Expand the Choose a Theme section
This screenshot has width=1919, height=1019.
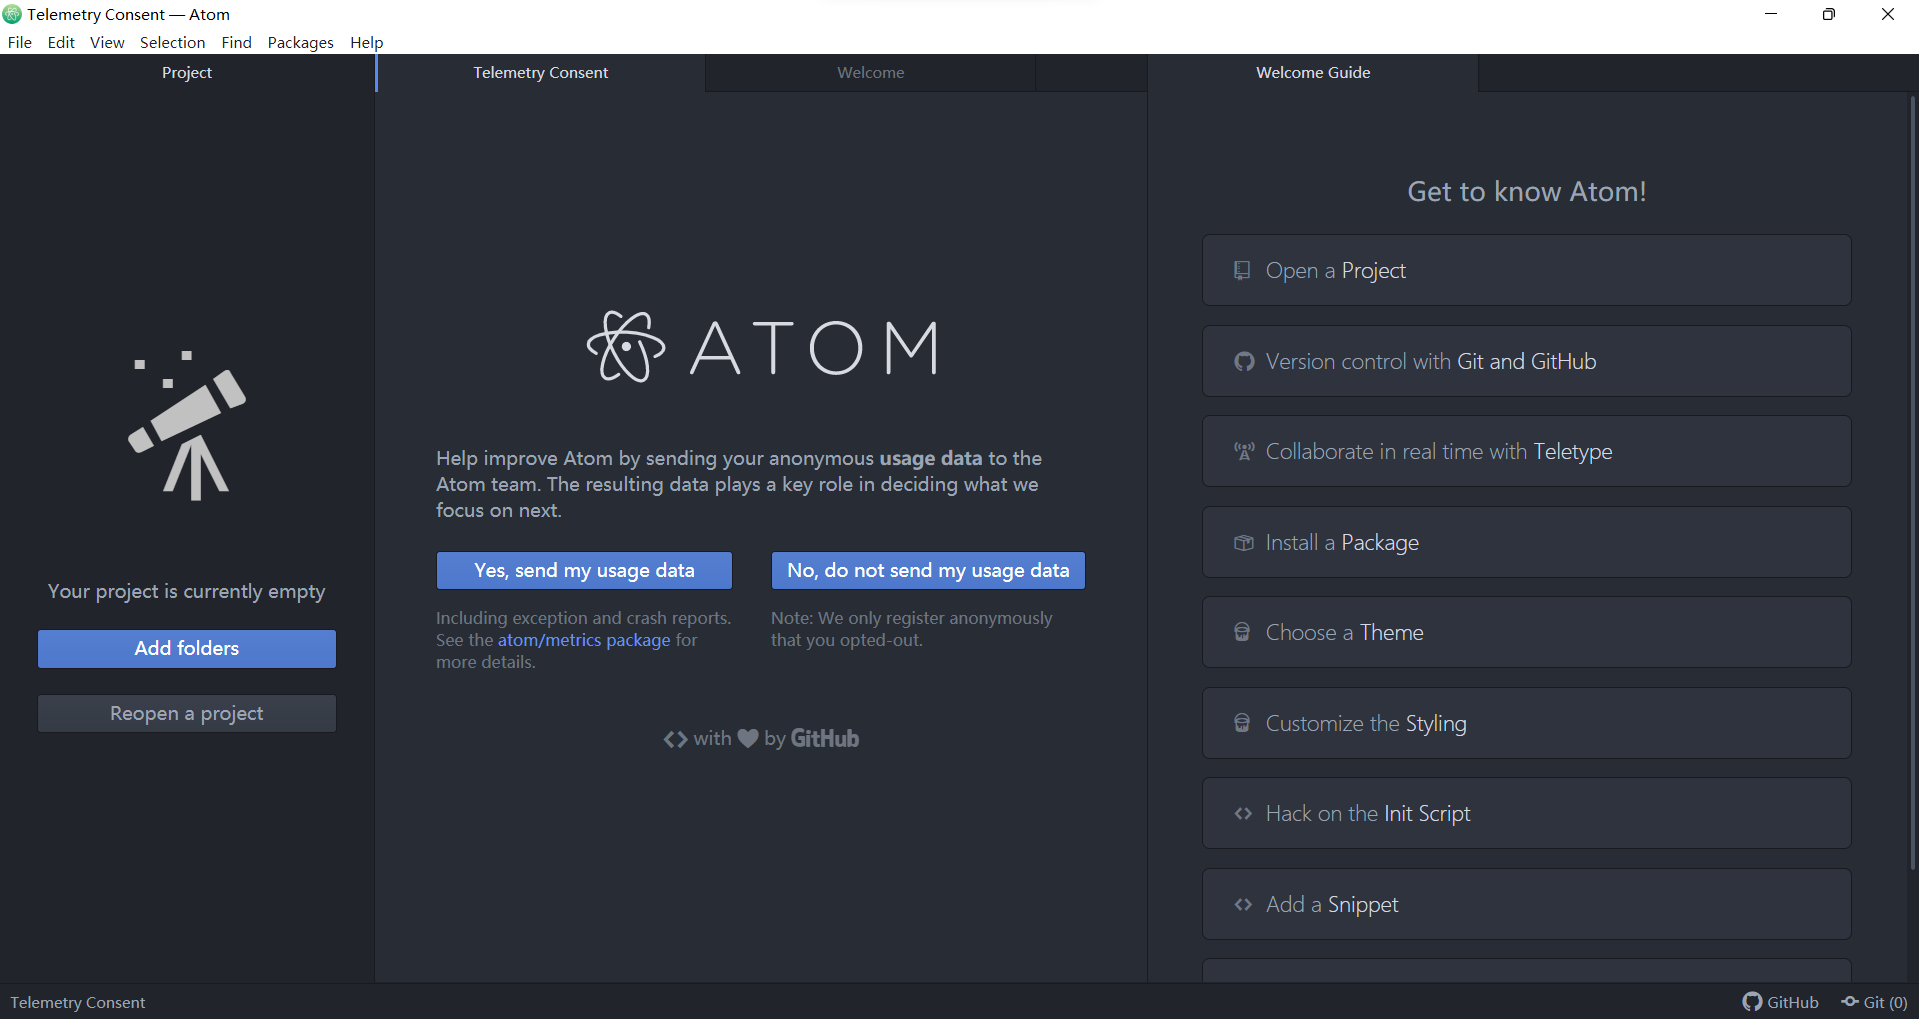1525,632
